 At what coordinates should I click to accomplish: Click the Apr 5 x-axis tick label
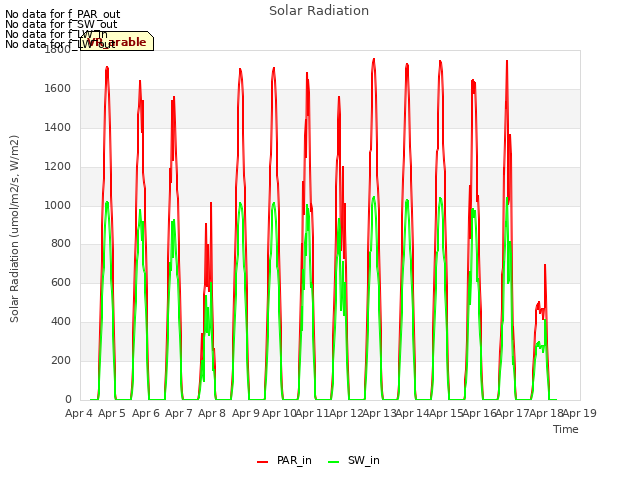tap(112, 413)
